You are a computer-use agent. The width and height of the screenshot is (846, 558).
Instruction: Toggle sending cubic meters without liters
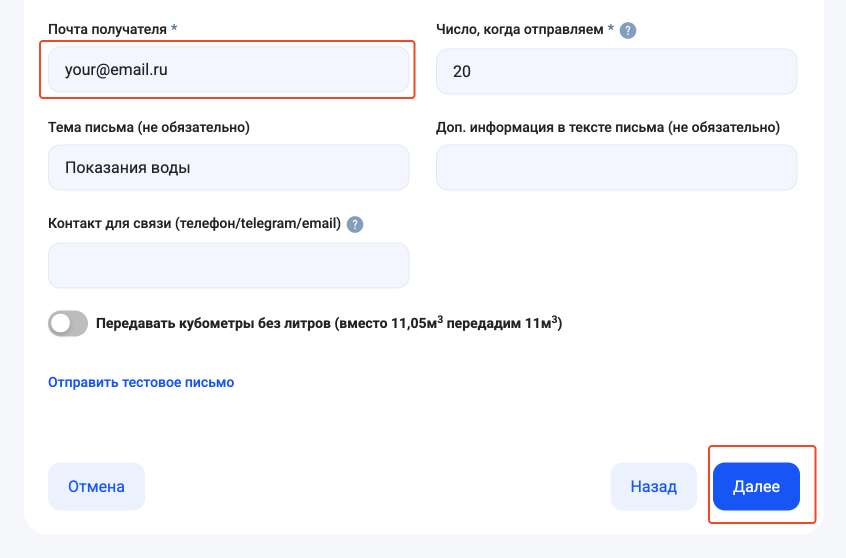coord(68,323)
